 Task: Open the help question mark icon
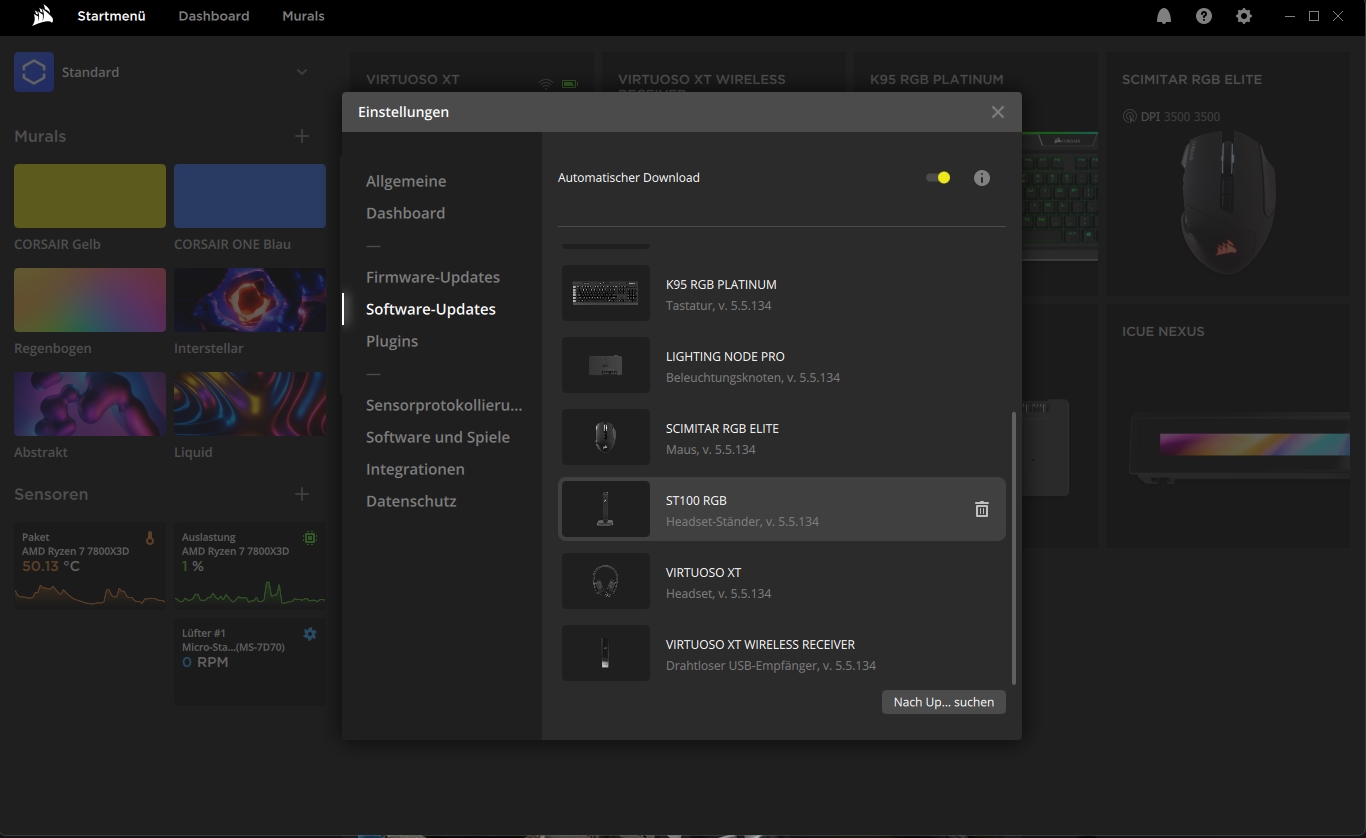tap(1204, 16)
